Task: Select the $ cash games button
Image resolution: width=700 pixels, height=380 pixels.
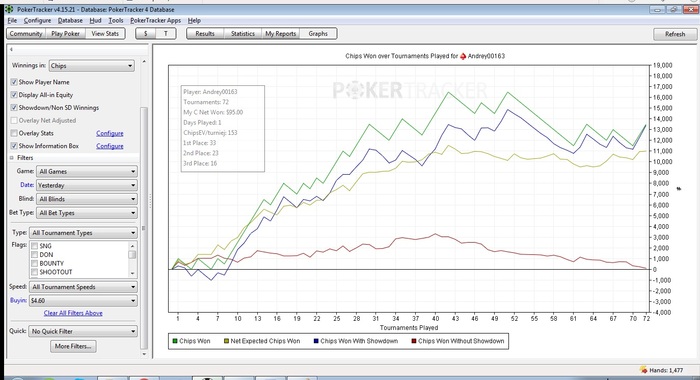Action: [146, 33]
